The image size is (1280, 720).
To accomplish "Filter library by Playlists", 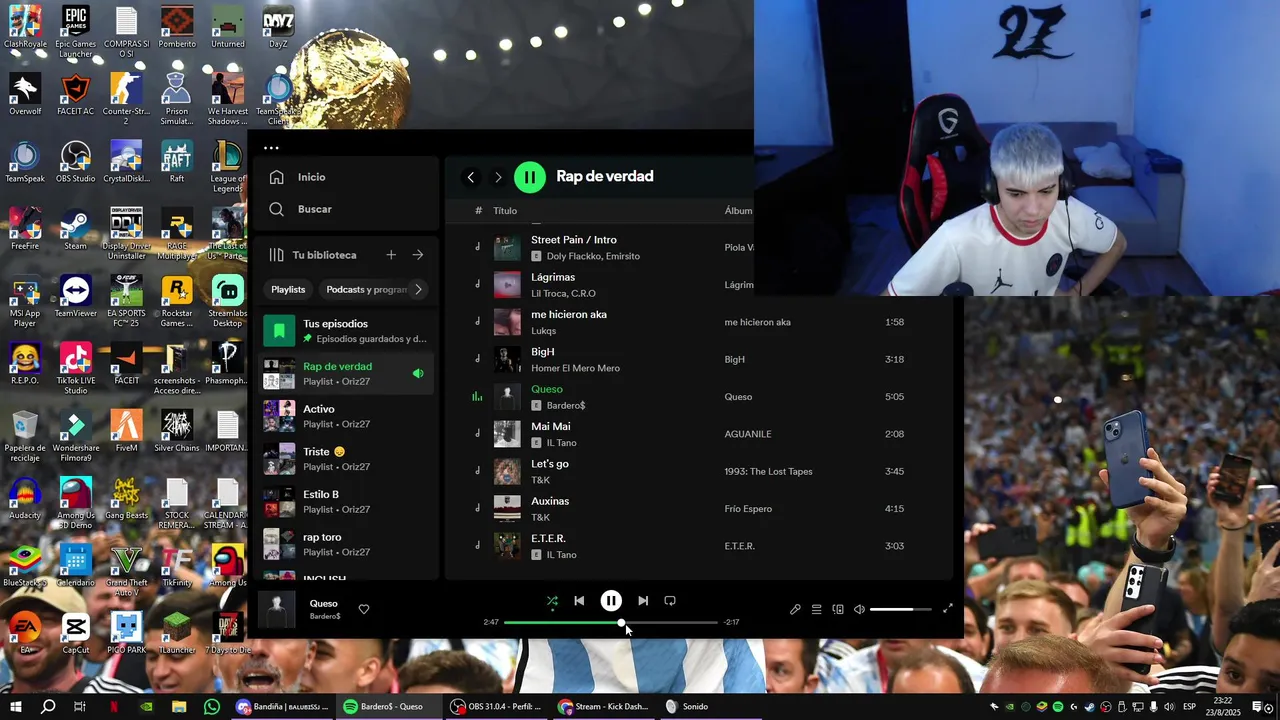I will 288,289.
